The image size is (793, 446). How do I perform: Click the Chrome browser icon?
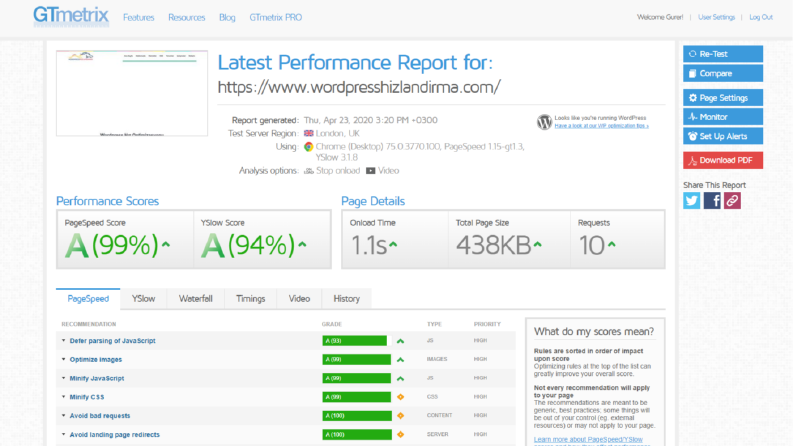309,147
